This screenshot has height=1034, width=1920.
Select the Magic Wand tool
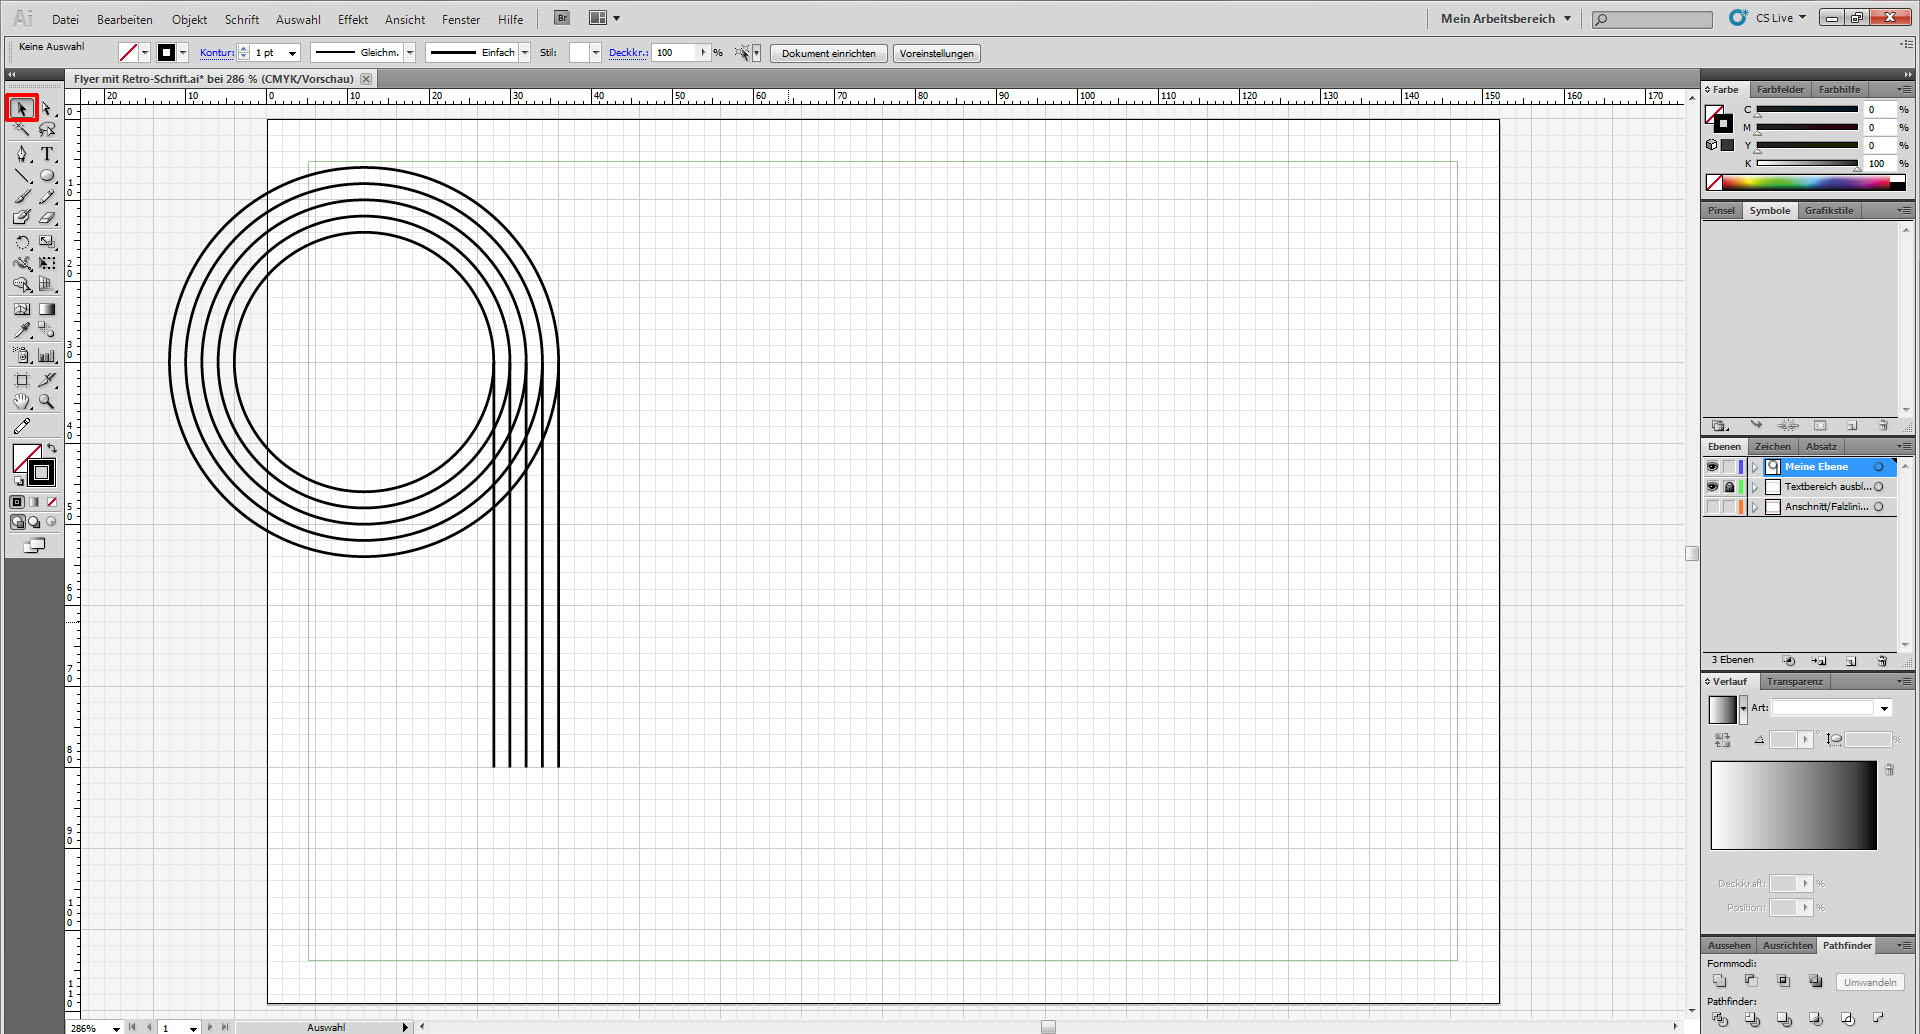pyautogui.click(x=22, y=130)
